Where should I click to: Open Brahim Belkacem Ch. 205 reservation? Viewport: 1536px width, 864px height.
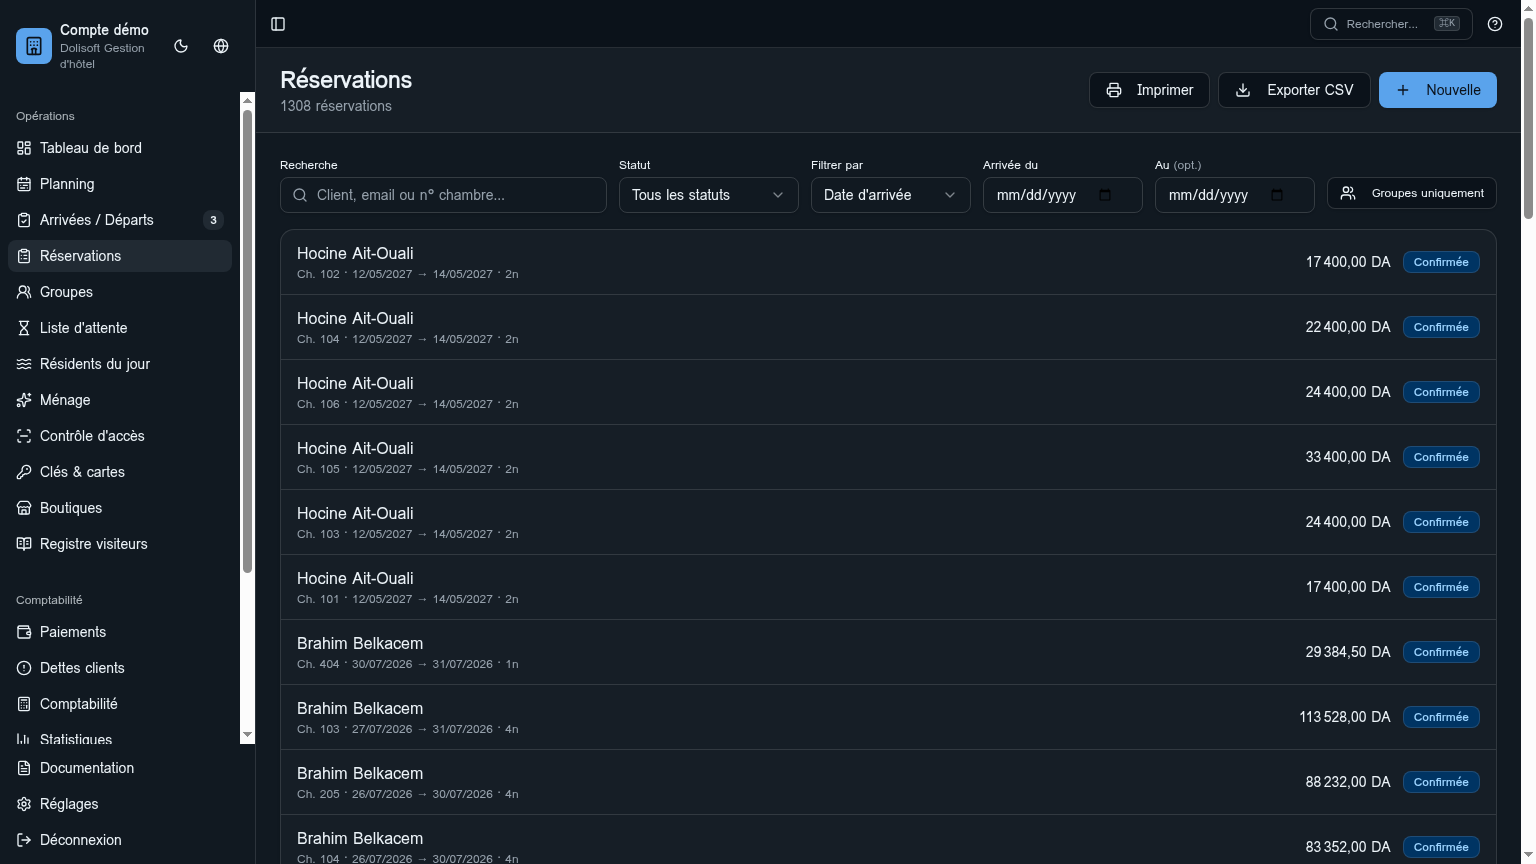(888, 782)
